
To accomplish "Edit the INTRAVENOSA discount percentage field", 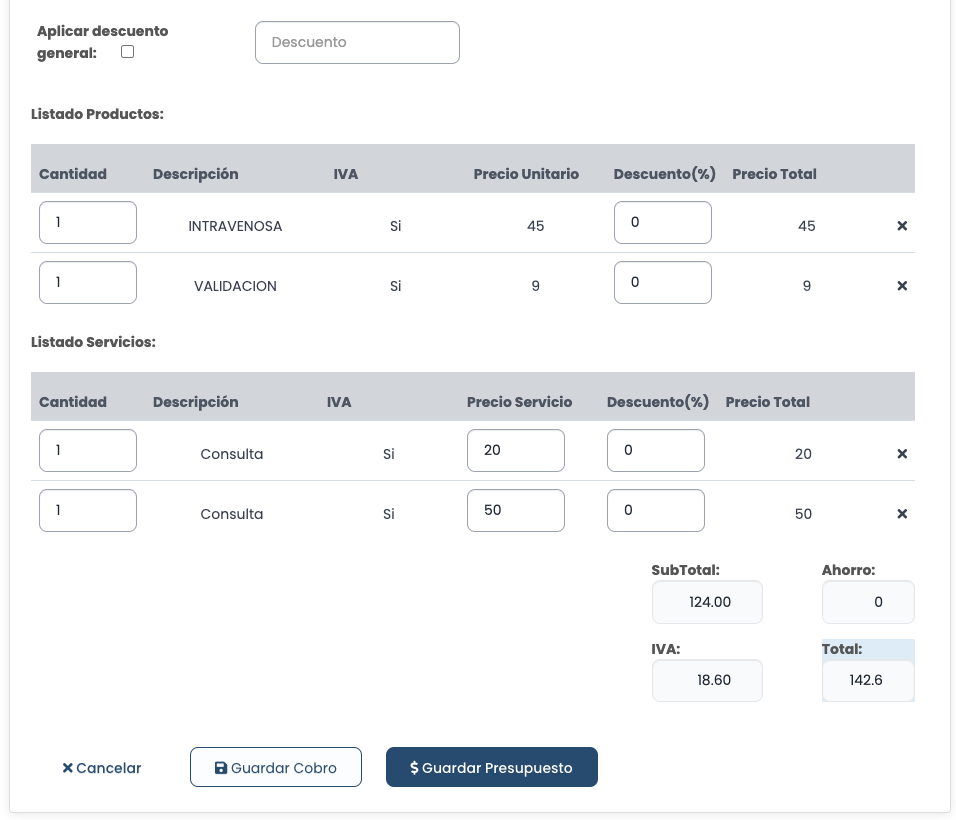I will point(663,223).
